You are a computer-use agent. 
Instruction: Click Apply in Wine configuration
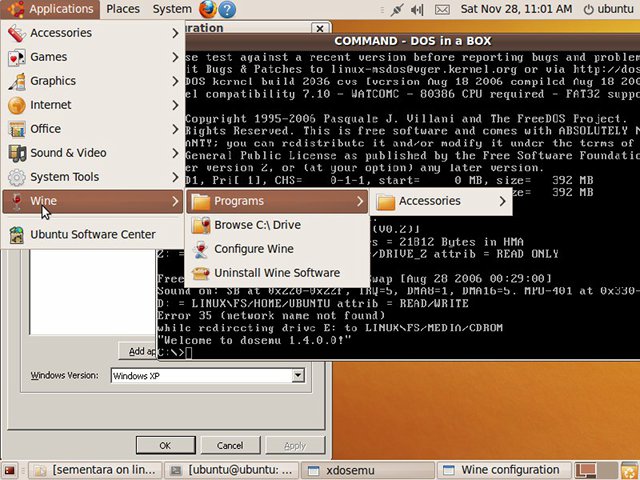coord(295,445)
